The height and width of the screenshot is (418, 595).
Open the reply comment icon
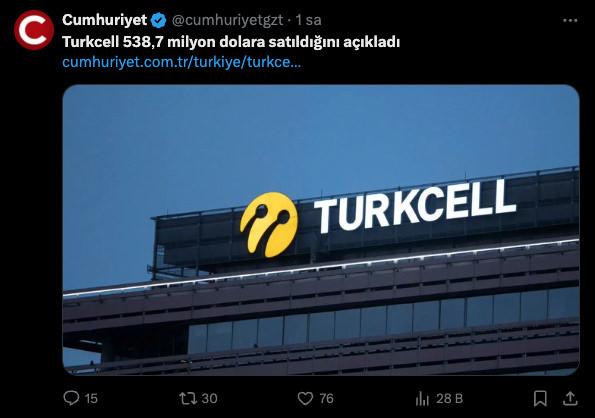(71, 398)
